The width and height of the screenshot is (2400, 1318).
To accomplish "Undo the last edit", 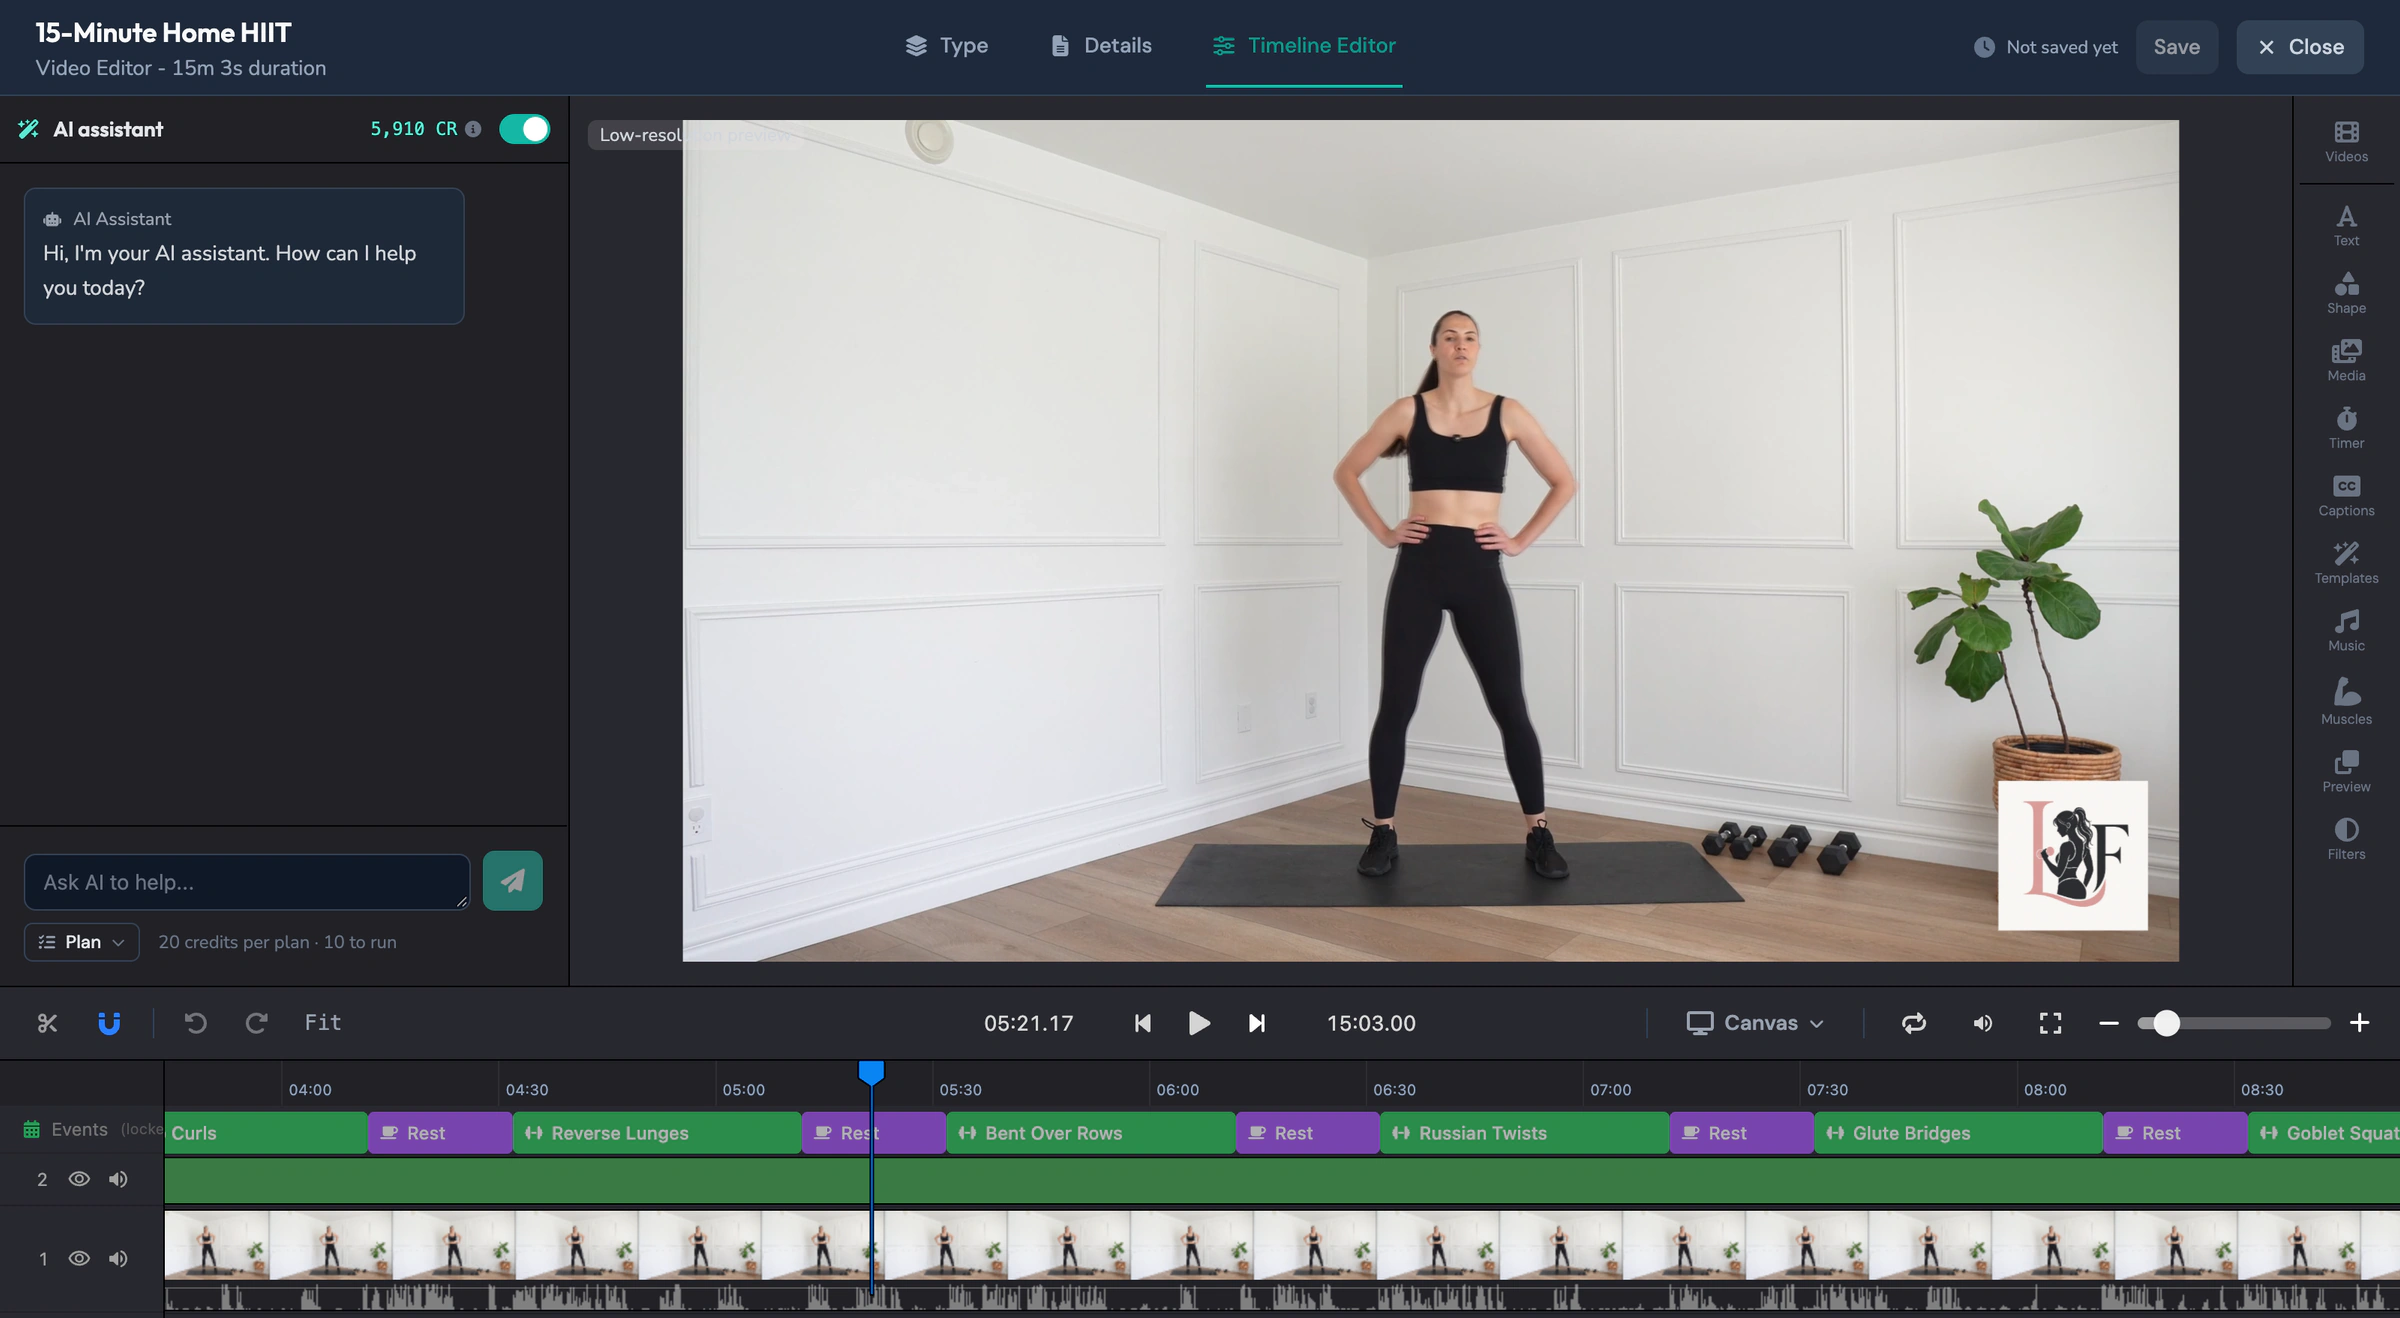I will 196,1022.
